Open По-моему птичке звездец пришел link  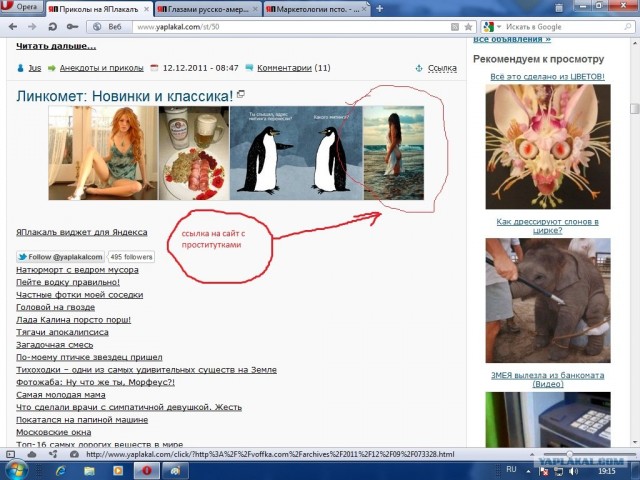click(x=89, y=358)
